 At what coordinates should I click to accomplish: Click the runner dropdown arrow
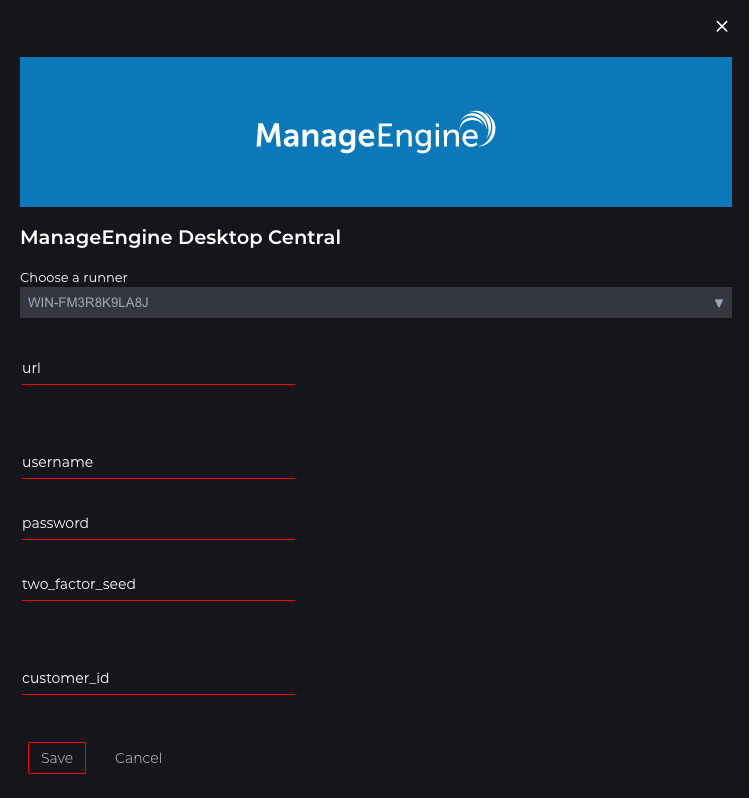point(718,303)
